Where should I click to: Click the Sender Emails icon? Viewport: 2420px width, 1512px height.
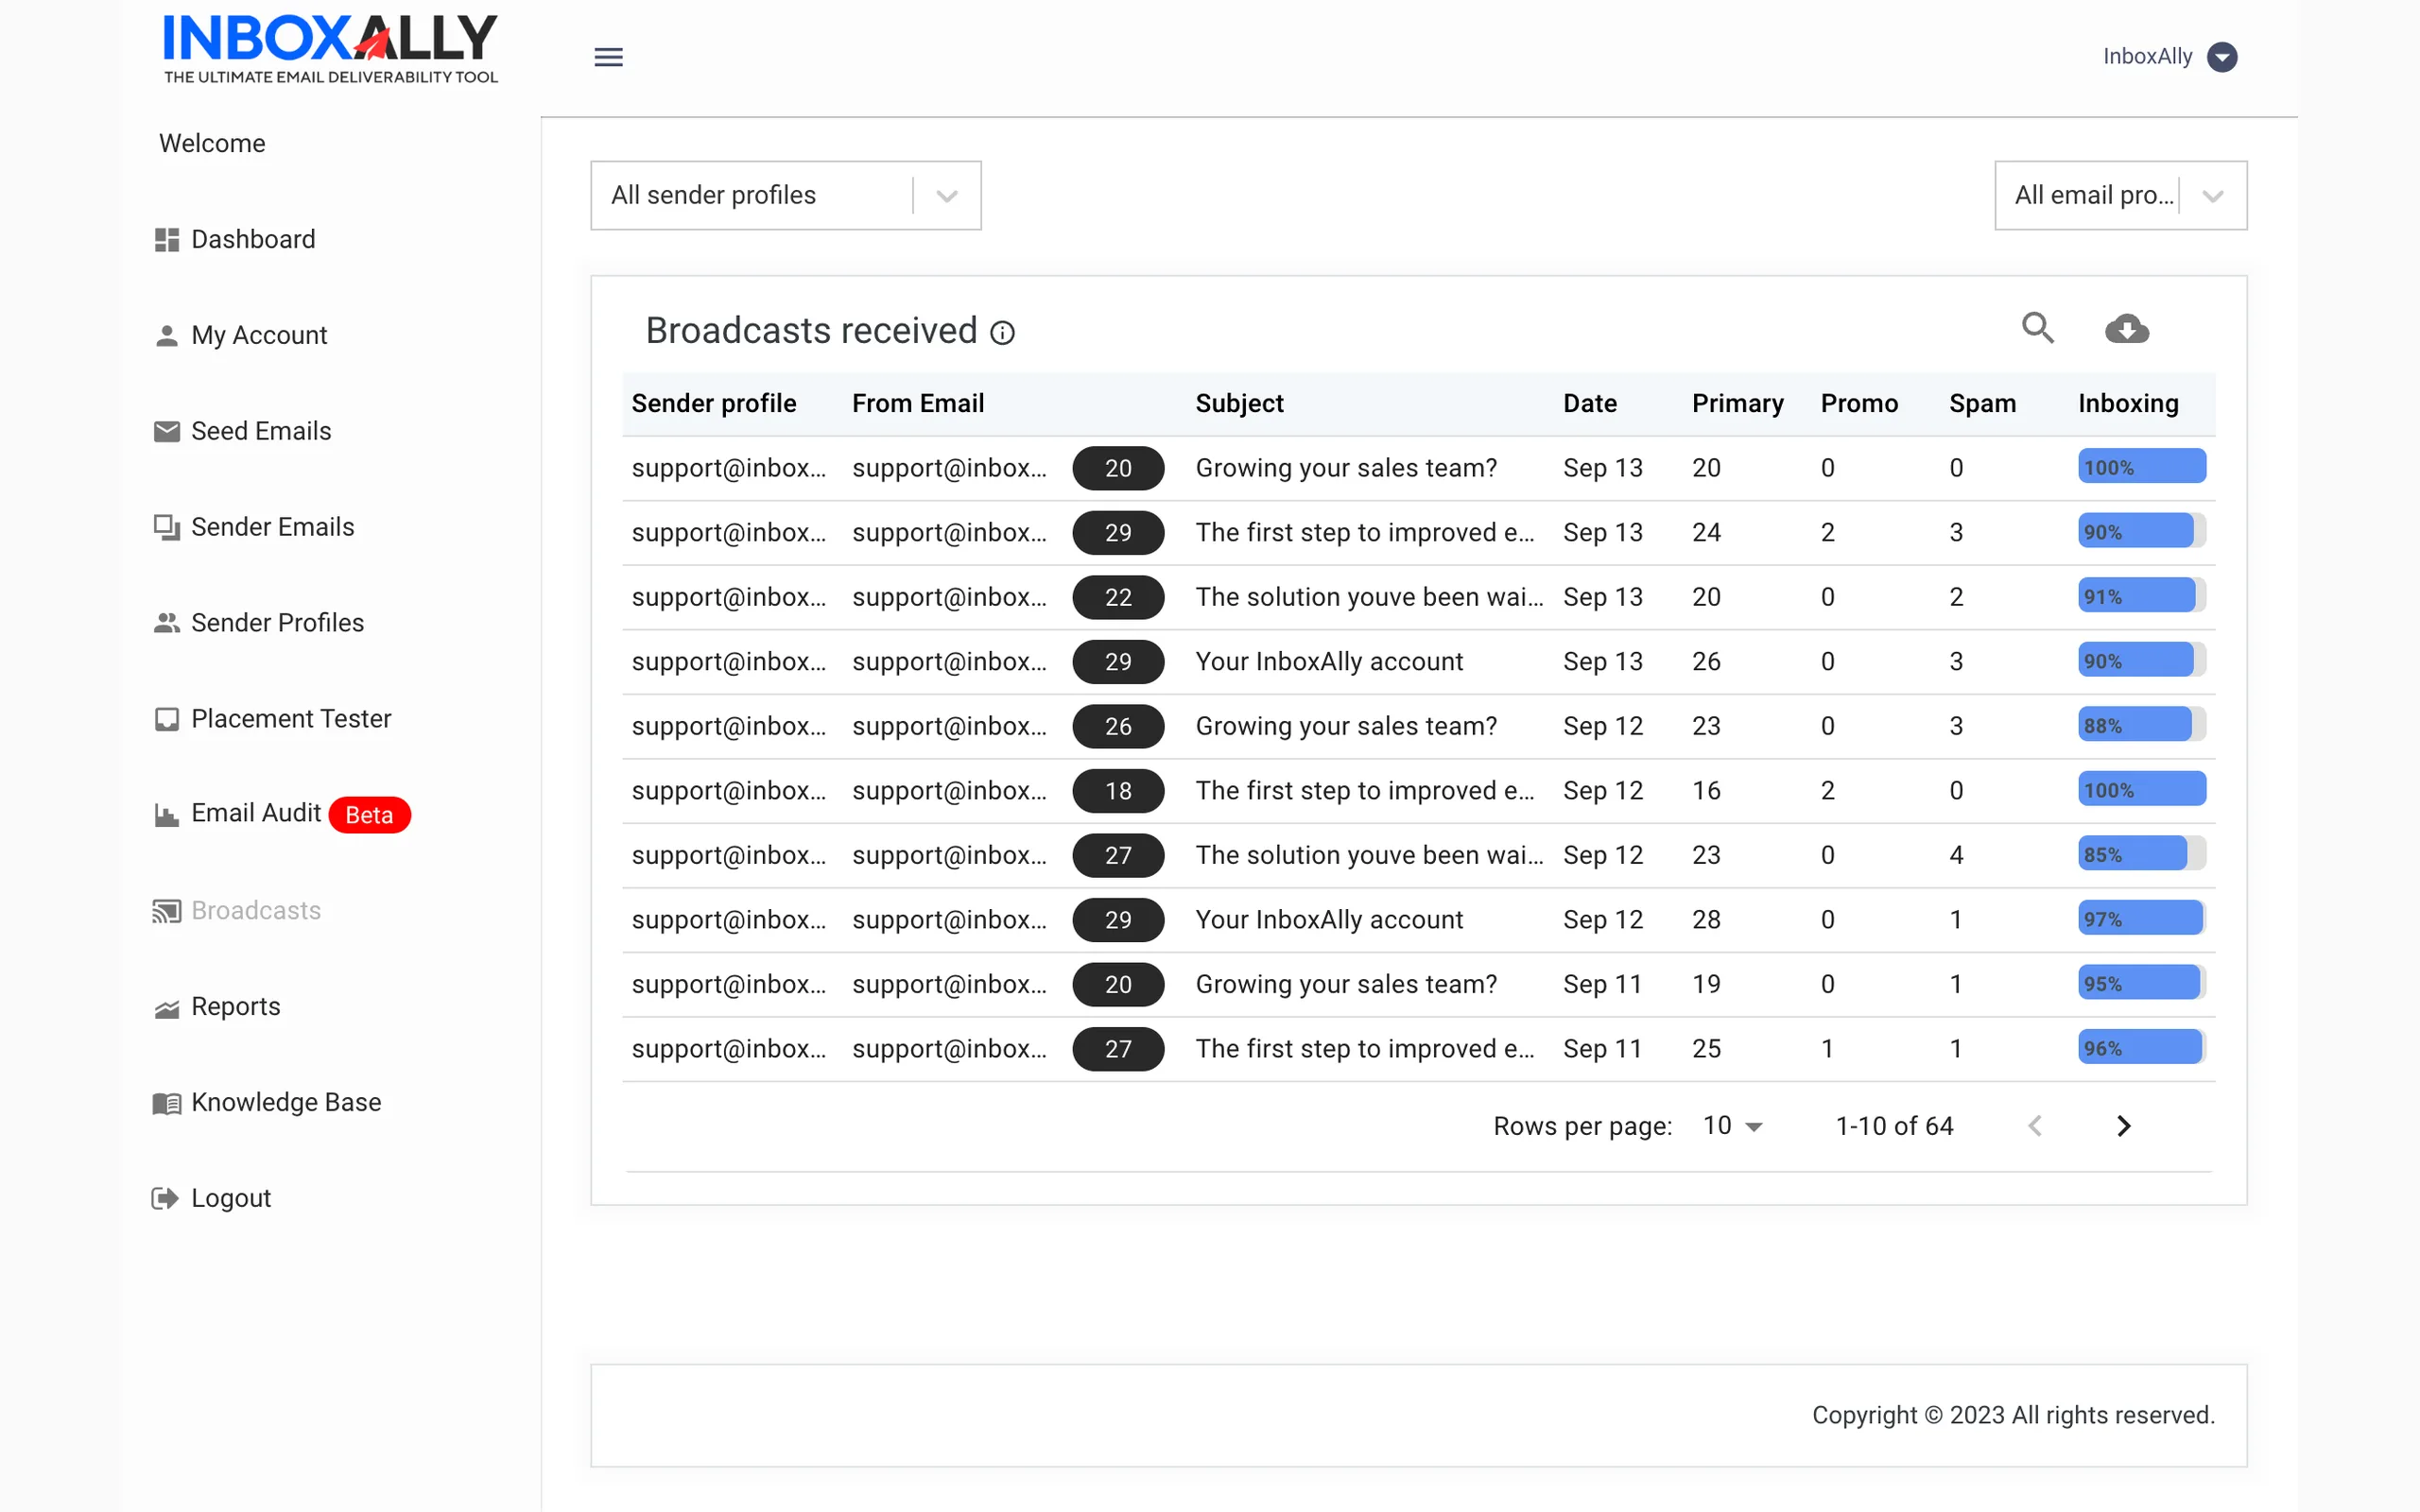[167, 527]
